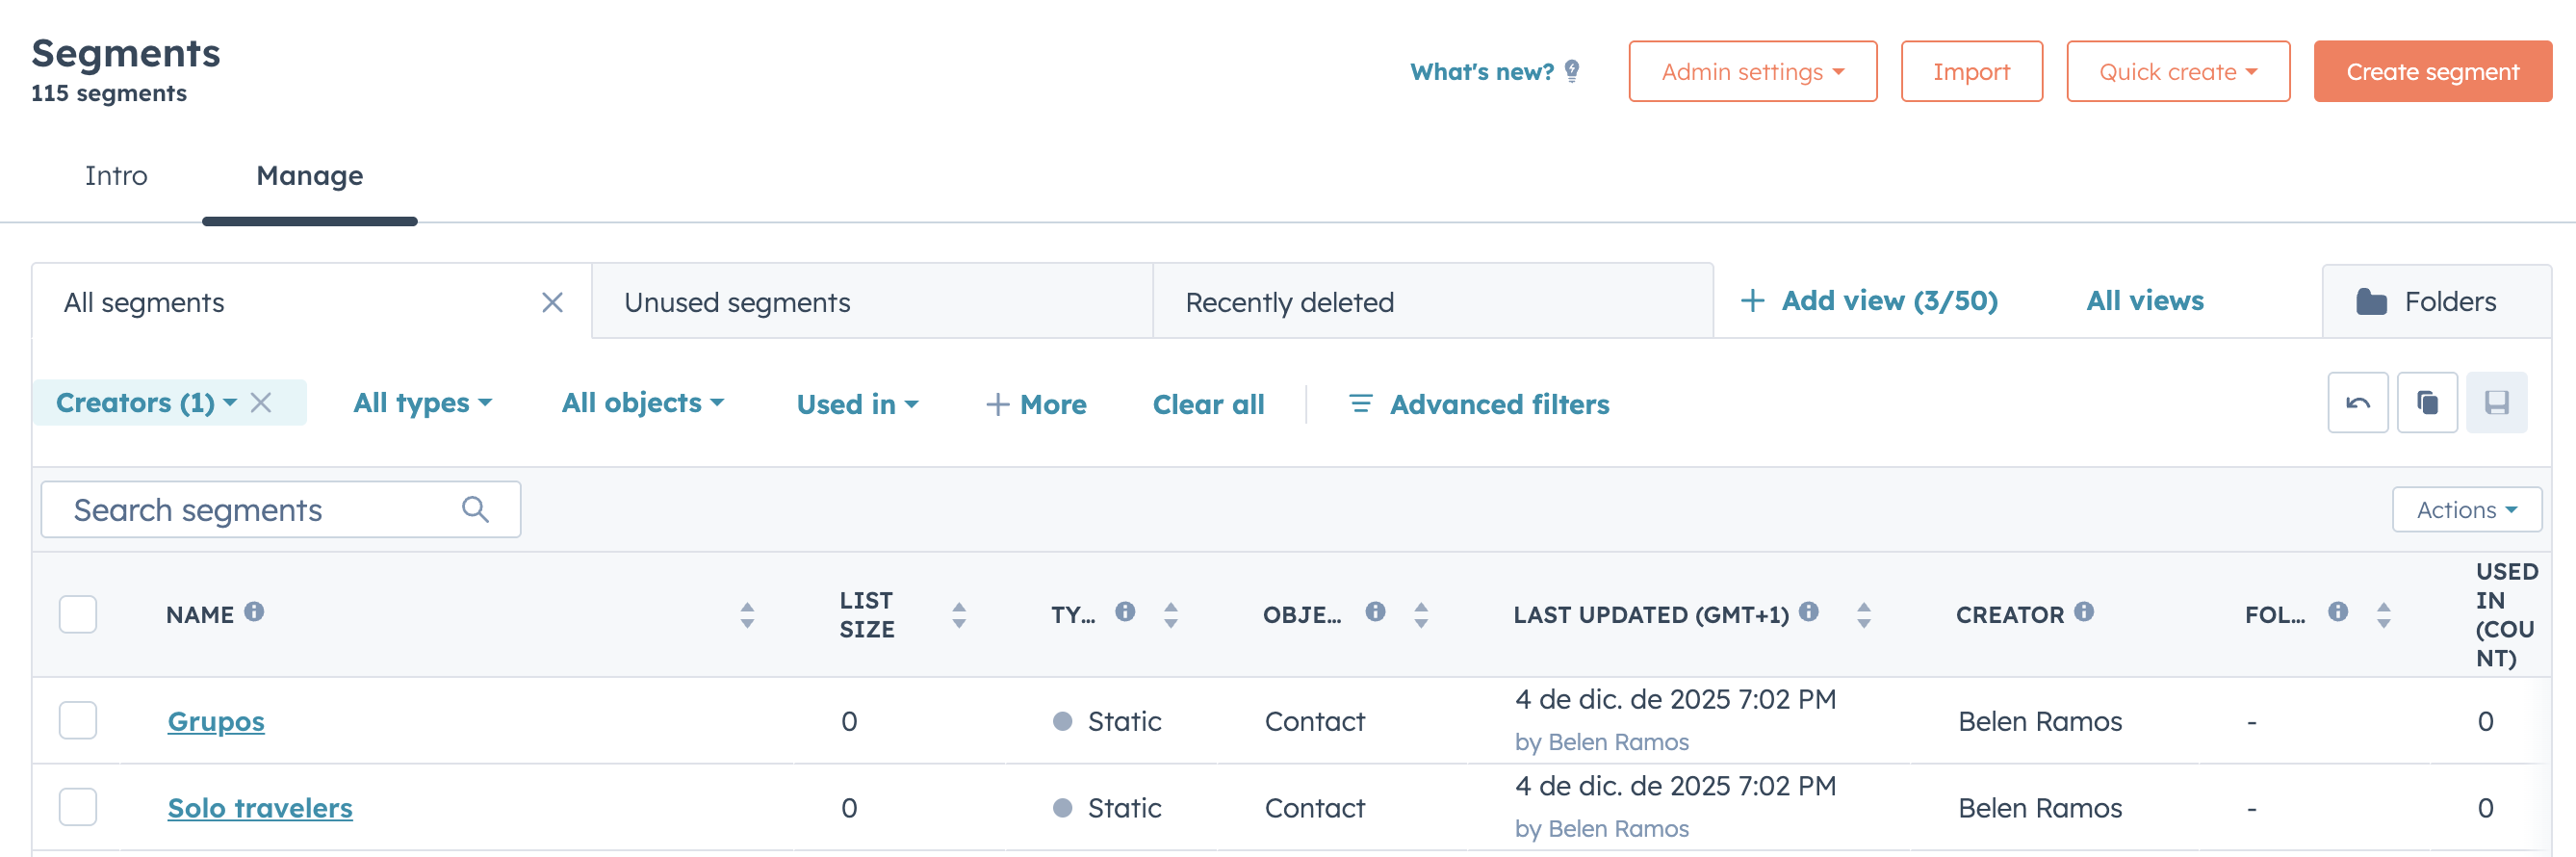Click the info icon next to Name column
The width and height of the screenshot is (2576, 857).
(254, 612)
